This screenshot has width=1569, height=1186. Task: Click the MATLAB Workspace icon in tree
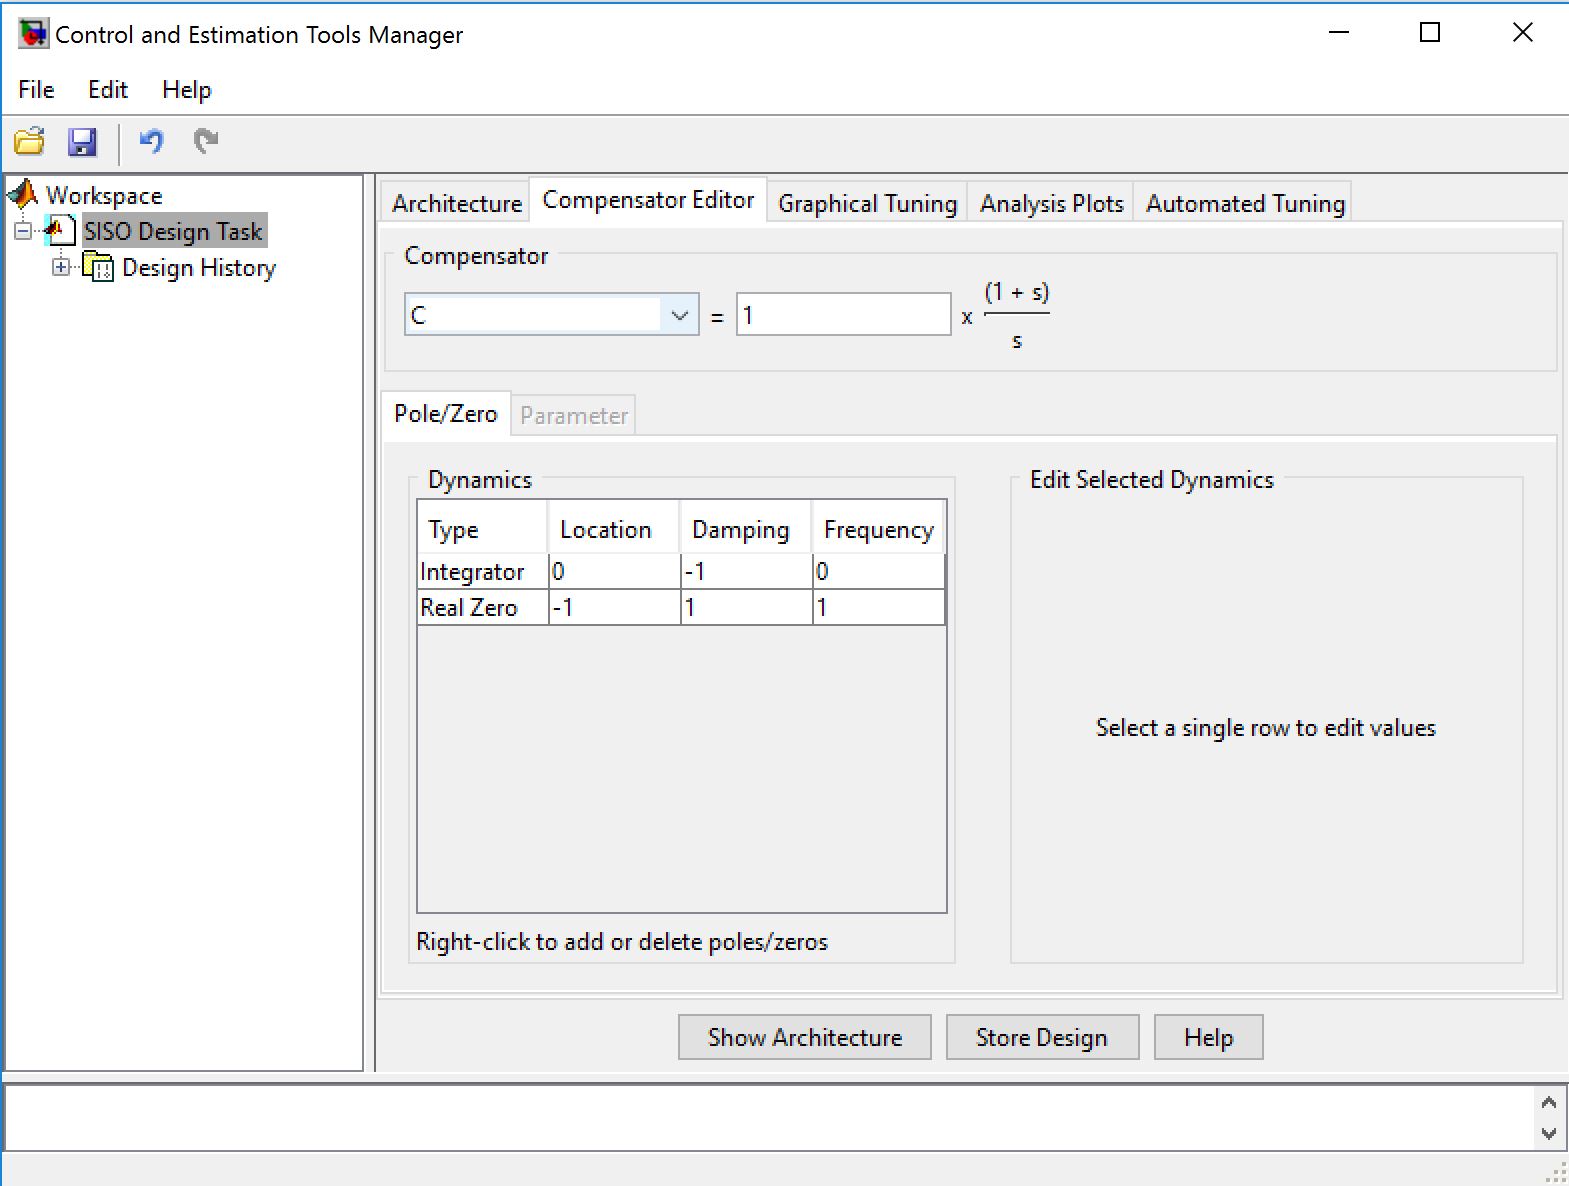pos(23,195)
